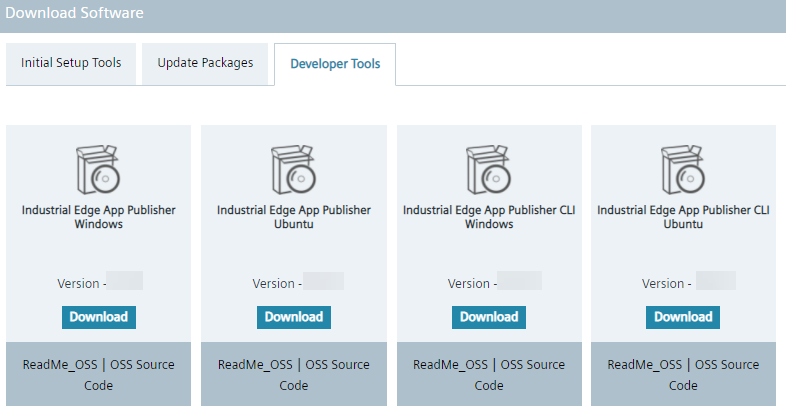The image size is (786, 419).
Task: Switch to the Initial Setup Tools tab
Action: coord(71,63)
